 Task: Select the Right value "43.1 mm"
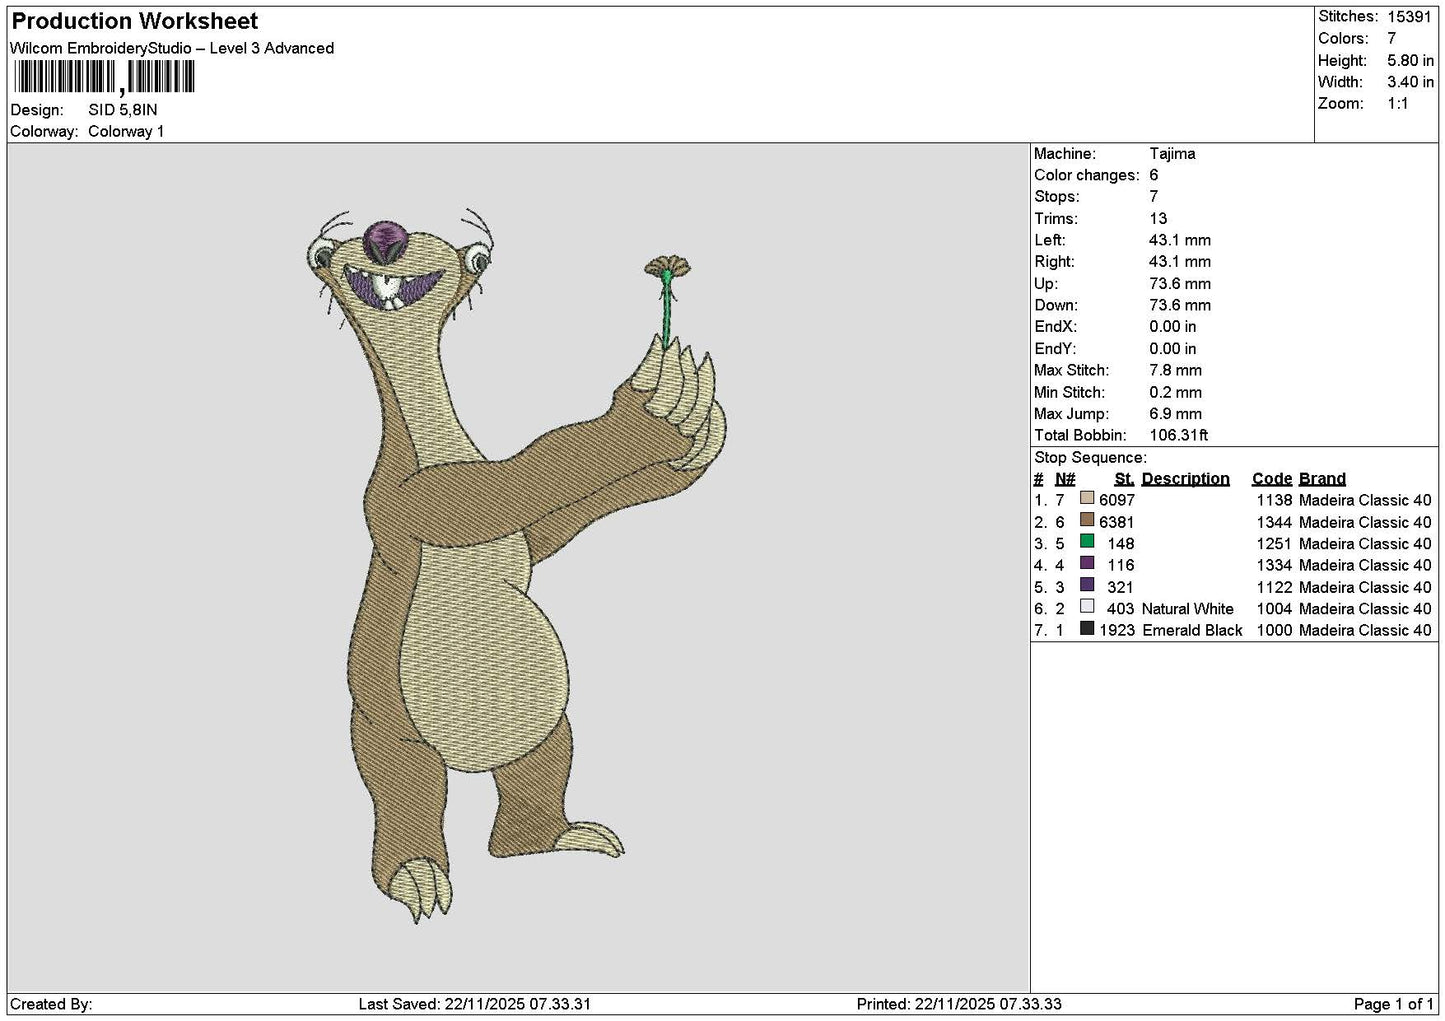1180,262
